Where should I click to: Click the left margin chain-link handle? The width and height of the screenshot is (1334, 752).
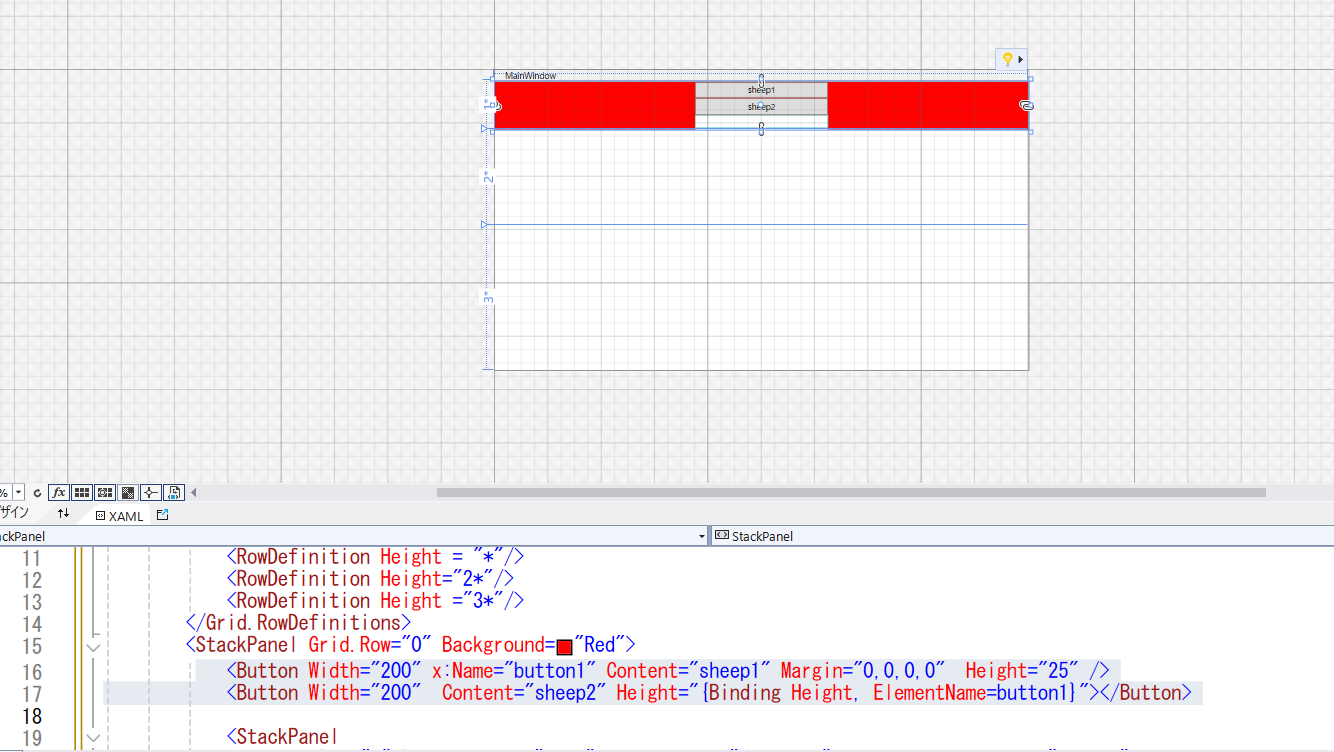tap(495, 105)
